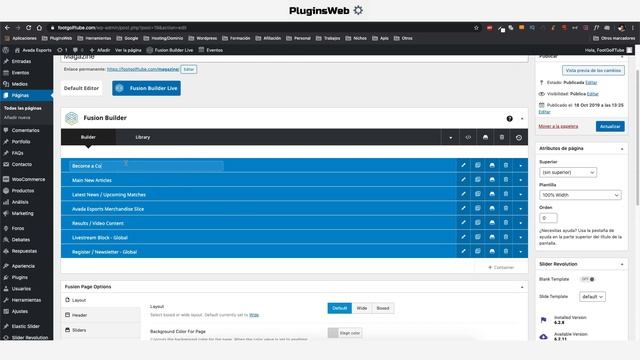This screenshot has width=640, height=360.
Task: Bookmark this page with the star icon
Action: click(x=476, y=28)
